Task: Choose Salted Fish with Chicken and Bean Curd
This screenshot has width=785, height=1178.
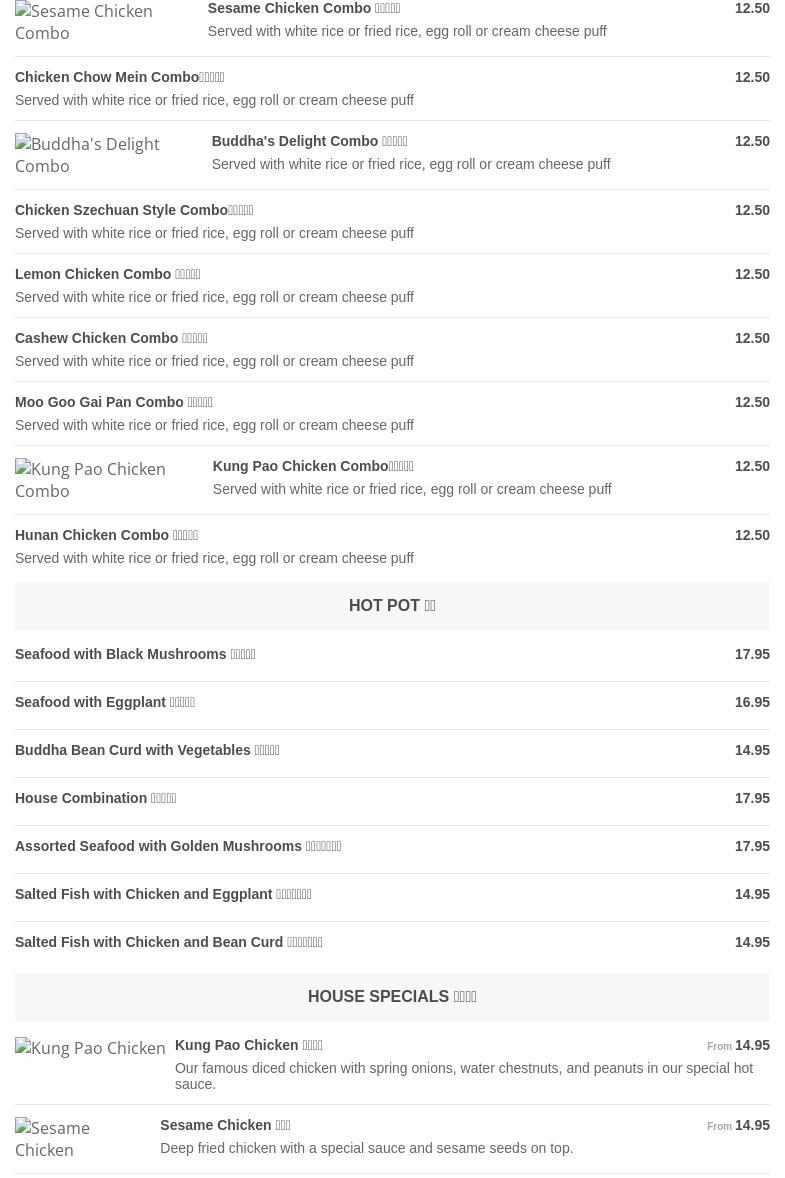Action: (169, 942)
